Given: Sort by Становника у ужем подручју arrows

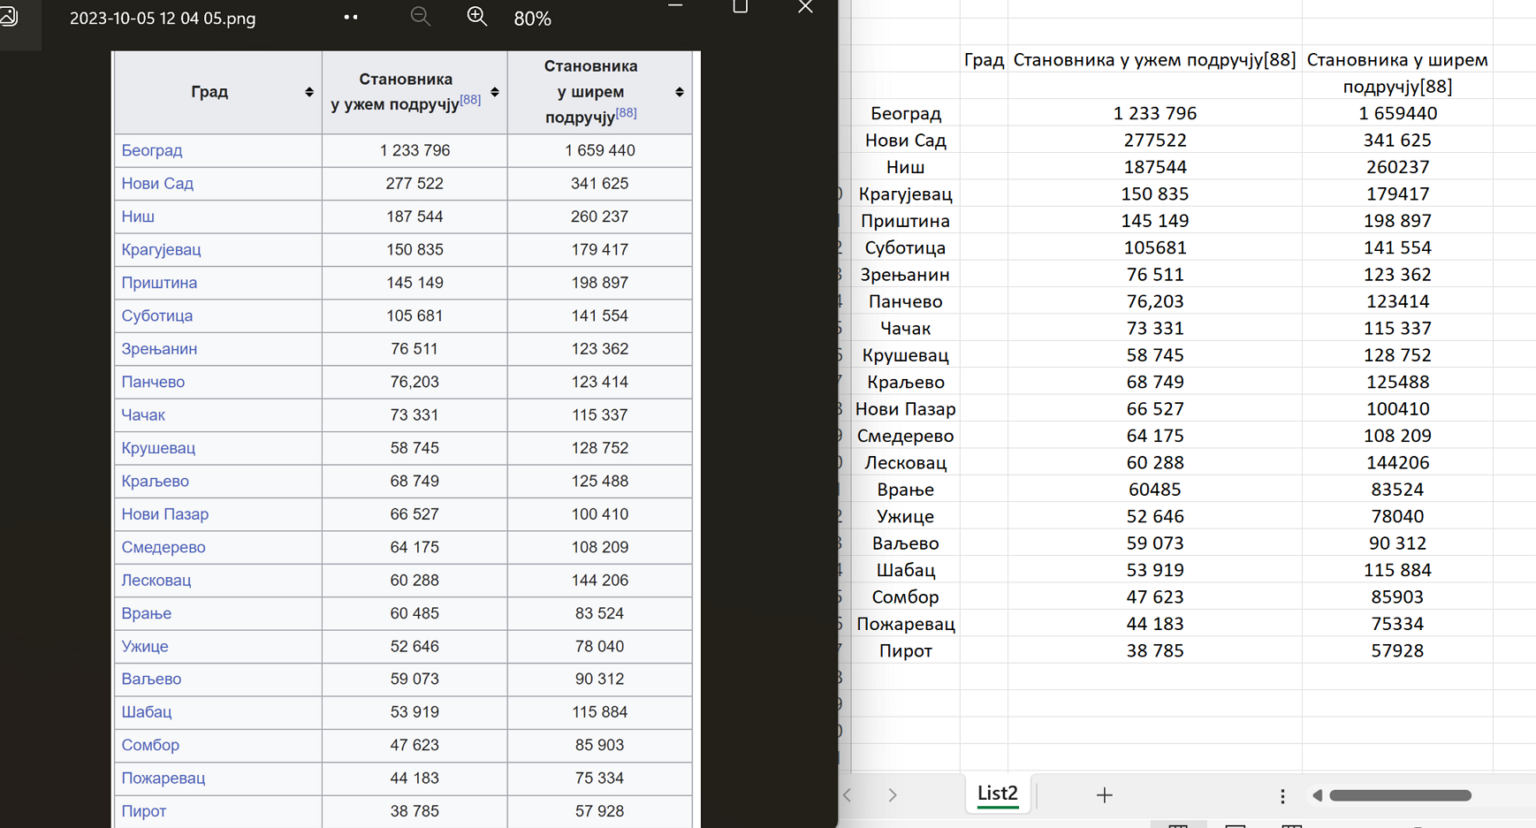Looking at the screenshot, I should (495, 92).
